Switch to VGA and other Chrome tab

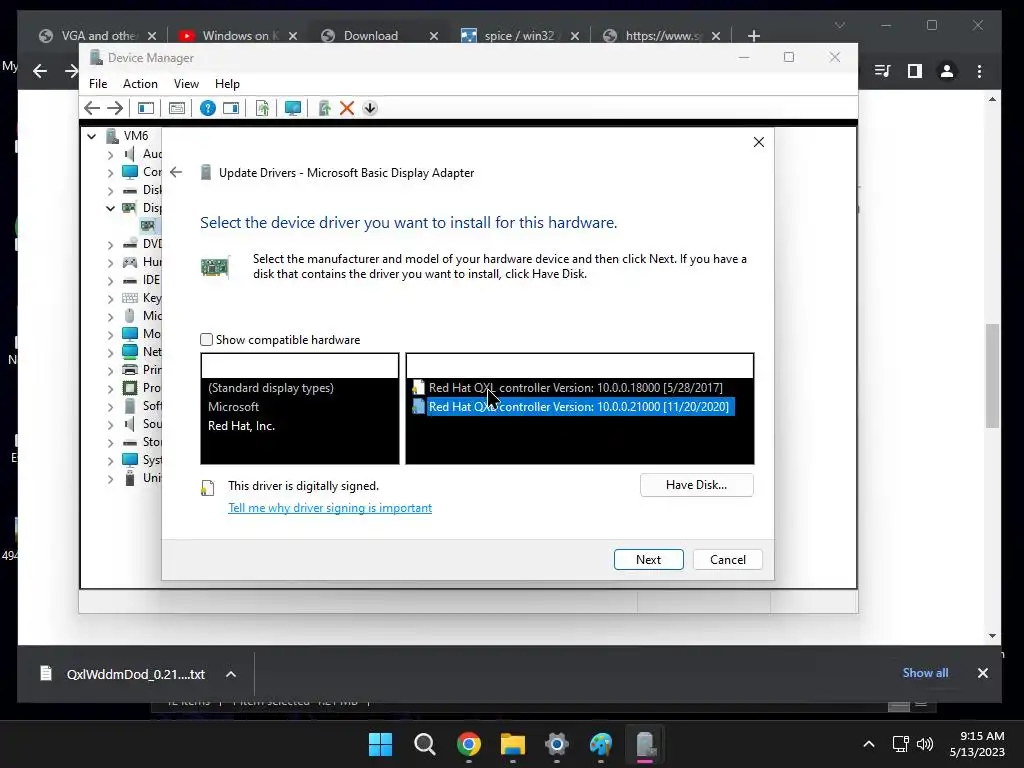[x=97, y=35]
